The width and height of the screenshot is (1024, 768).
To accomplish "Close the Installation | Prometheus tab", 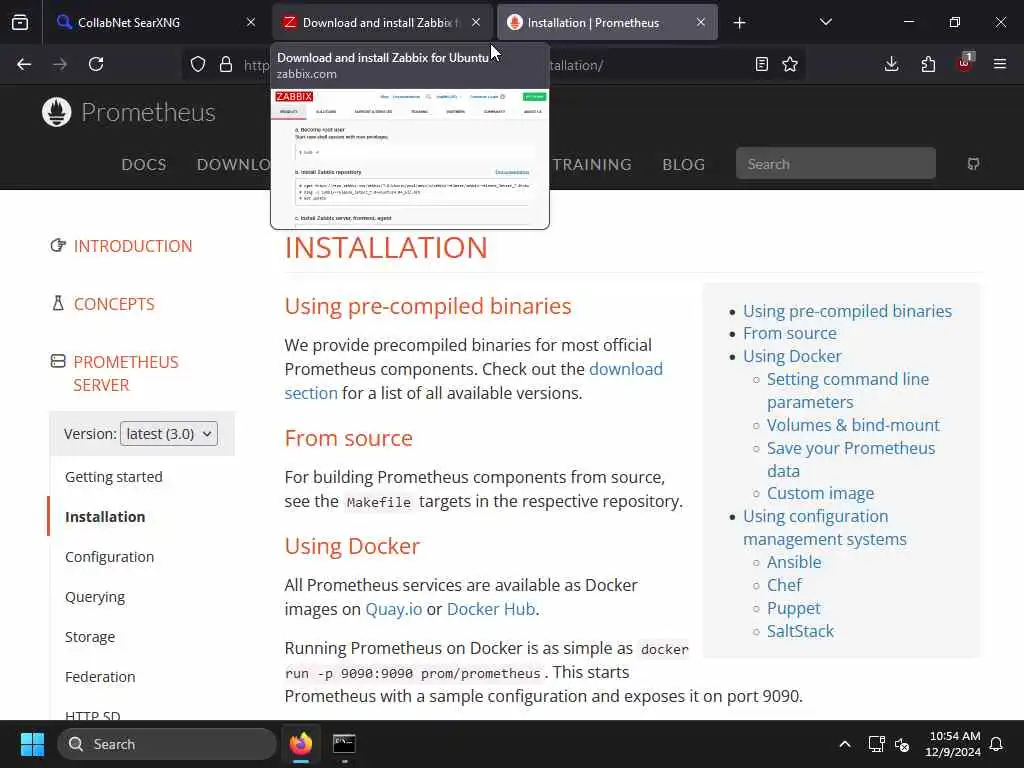I will pos(701,22).
